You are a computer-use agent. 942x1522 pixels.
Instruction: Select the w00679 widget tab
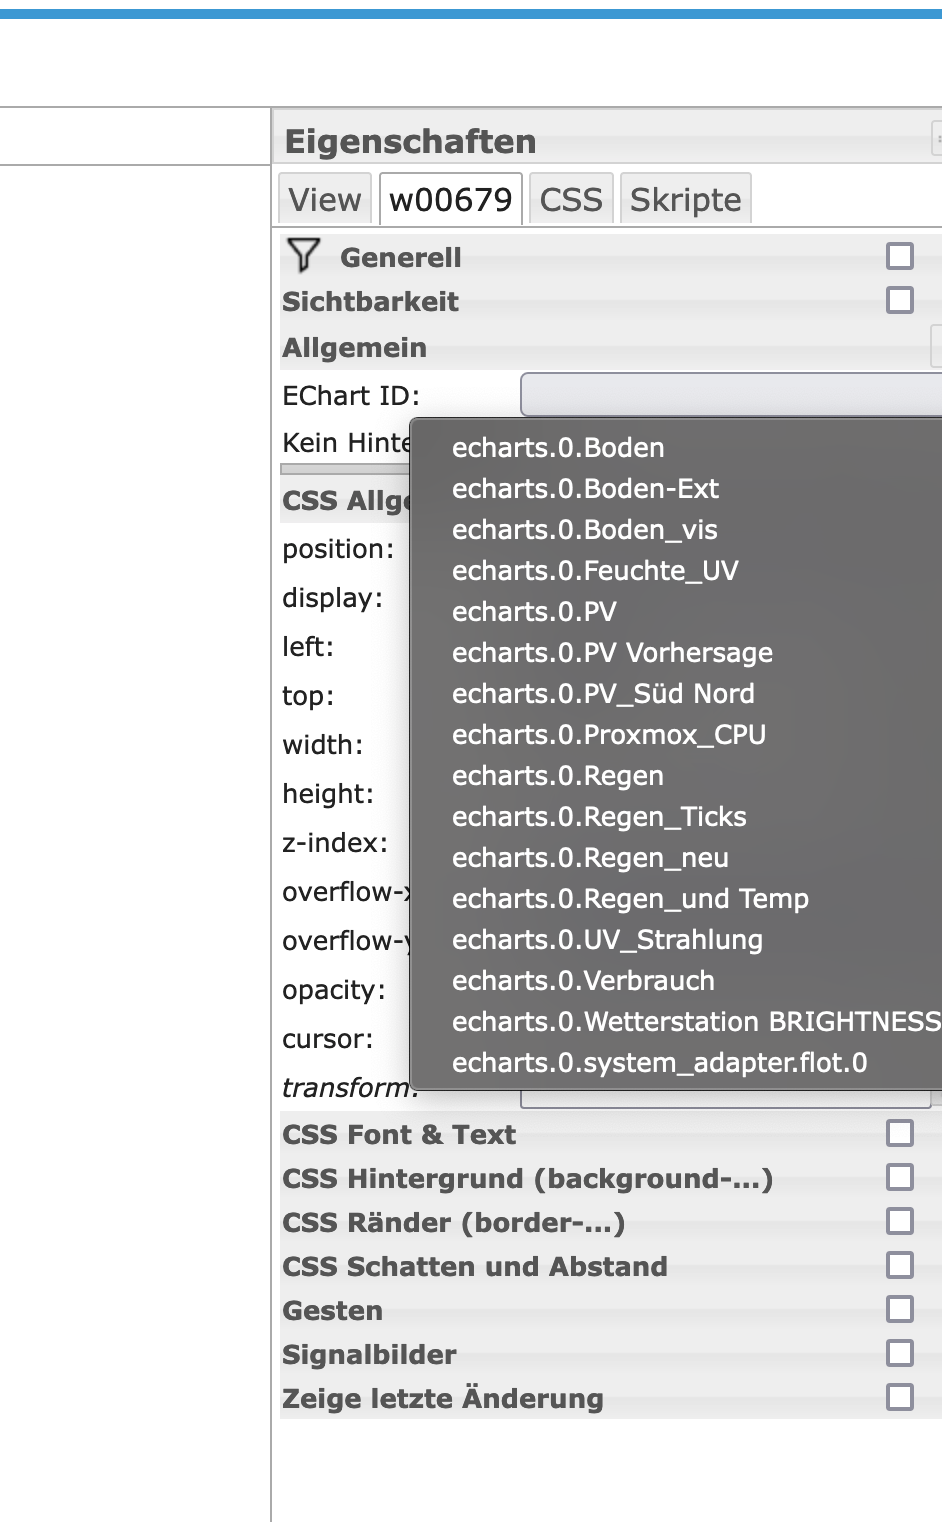(451, 199)
